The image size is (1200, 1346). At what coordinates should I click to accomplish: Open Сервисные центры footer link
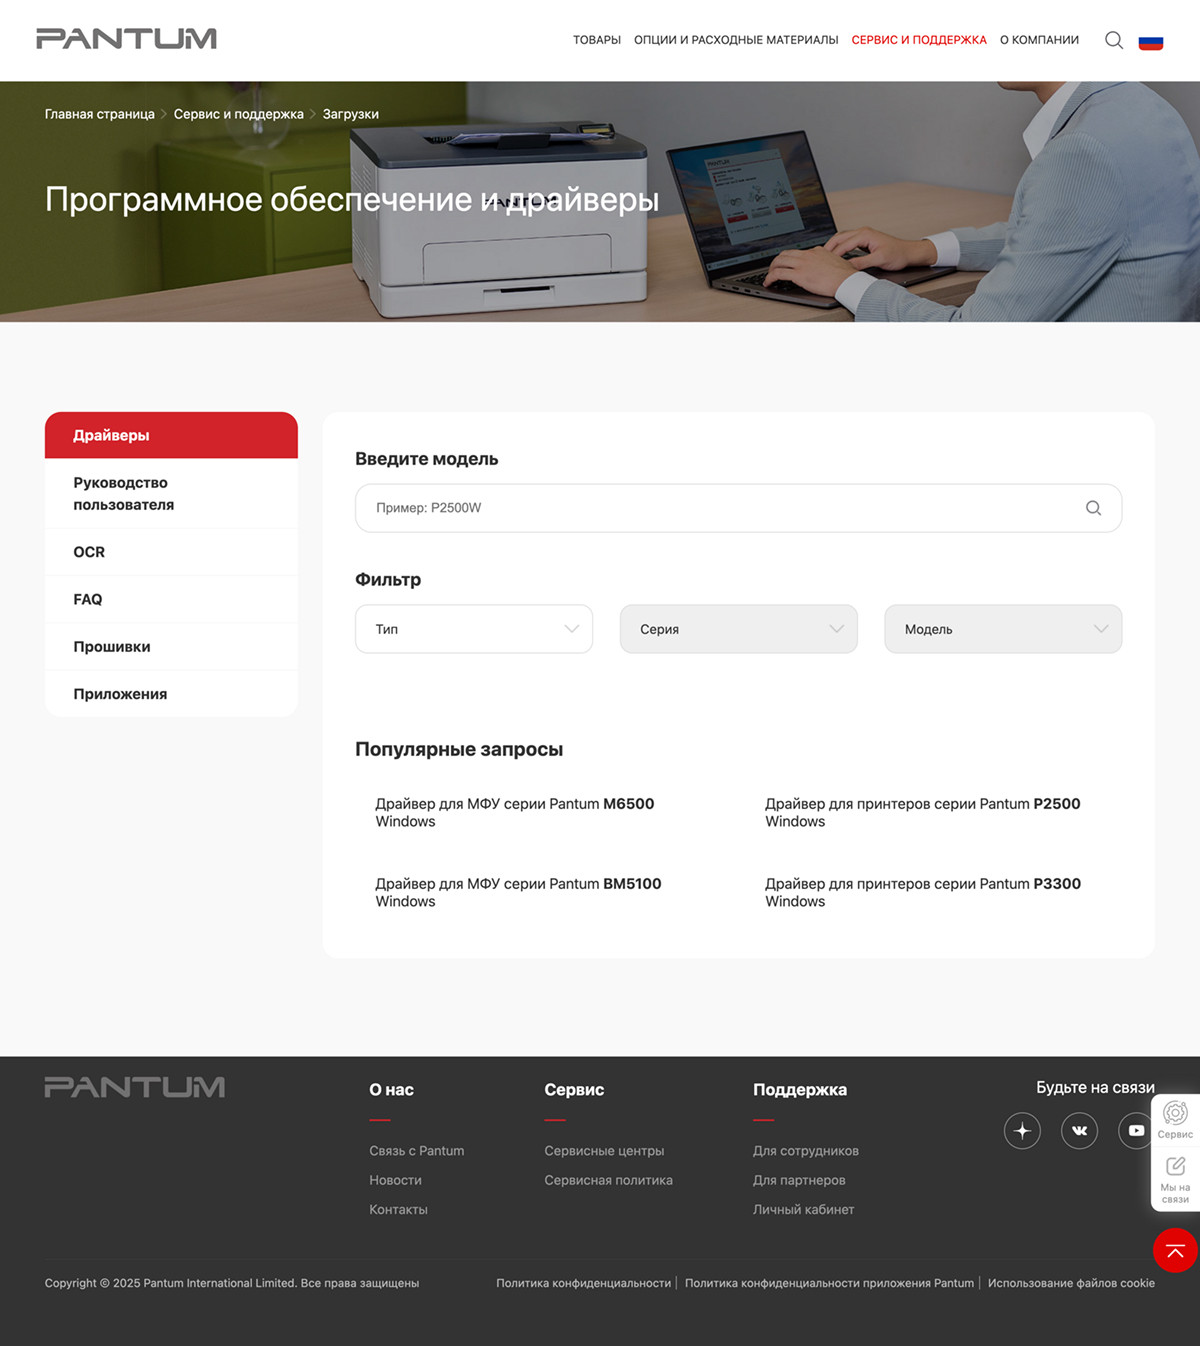coord(604,1151)
